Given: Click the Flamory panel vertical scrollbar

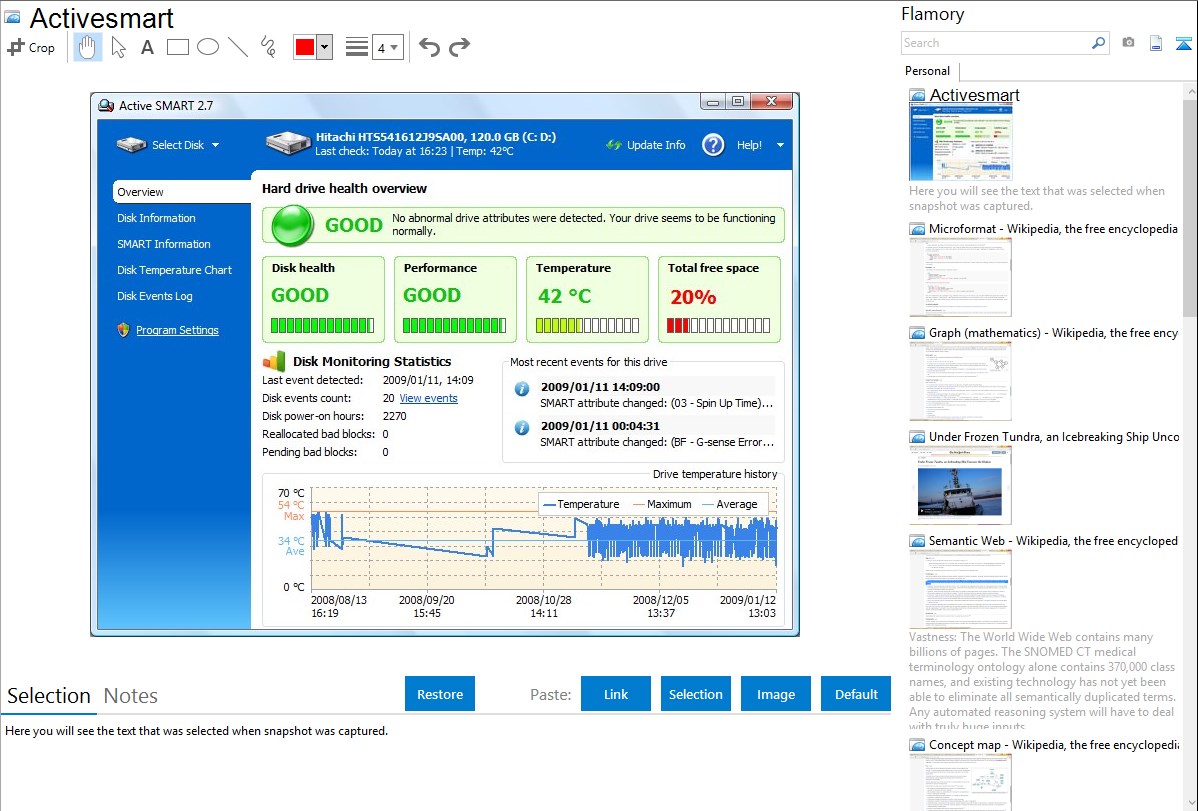Looking at the screenshot, I should tap(1190, 206).
